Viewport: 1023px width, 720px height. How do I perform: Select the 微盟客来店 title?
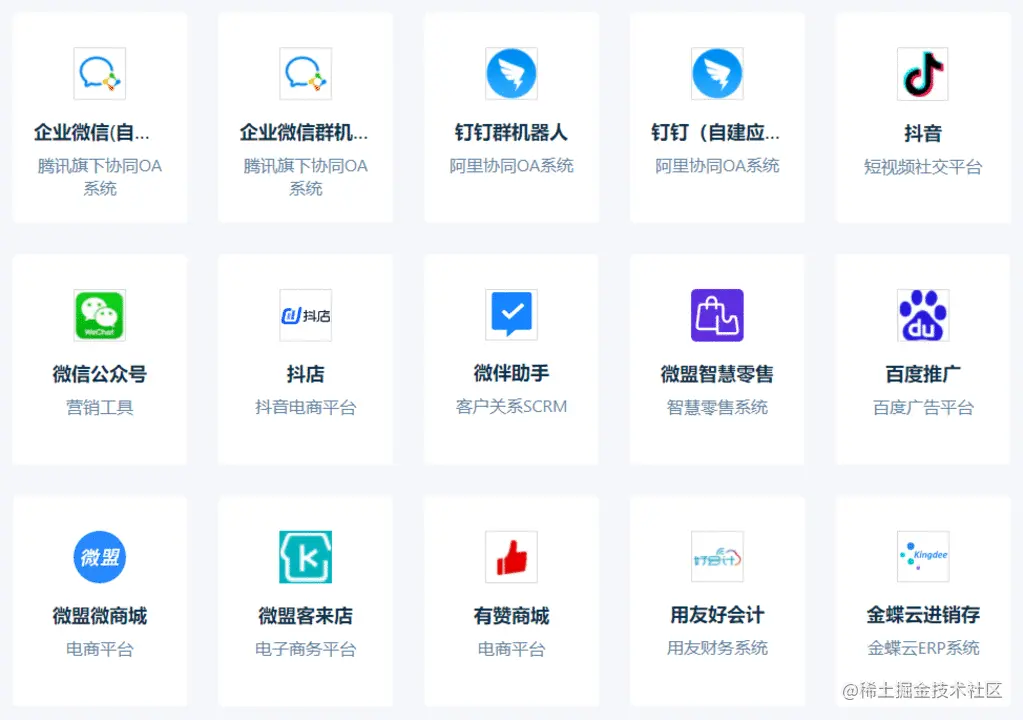click(x=305, y=616)
